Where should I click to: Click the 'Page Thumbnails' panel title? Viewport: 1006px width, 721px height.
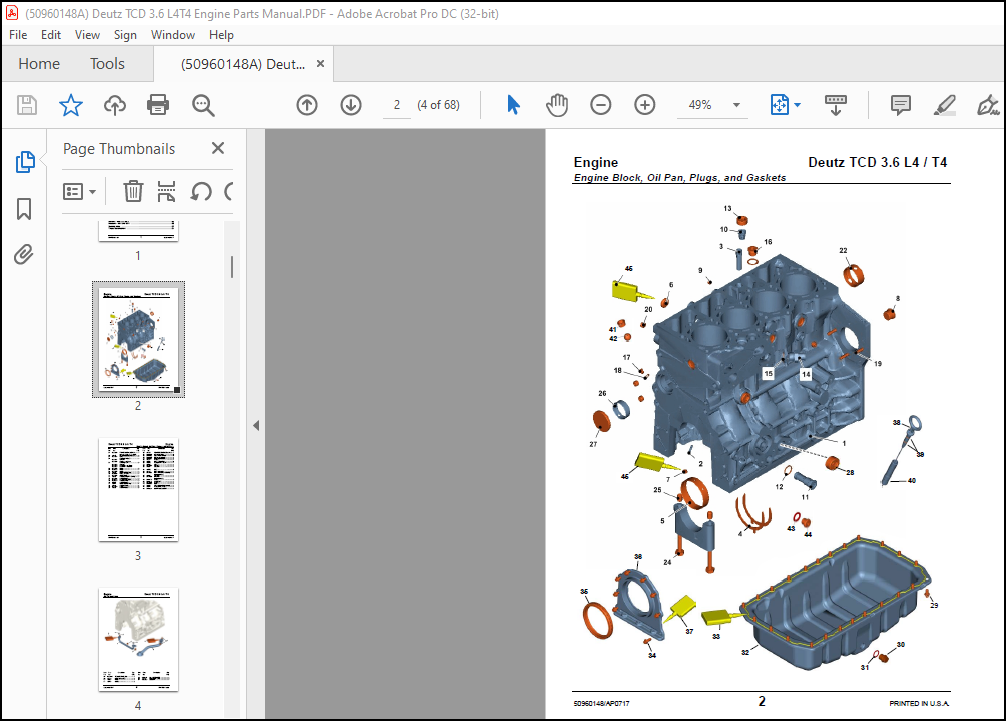pos(119,149)
